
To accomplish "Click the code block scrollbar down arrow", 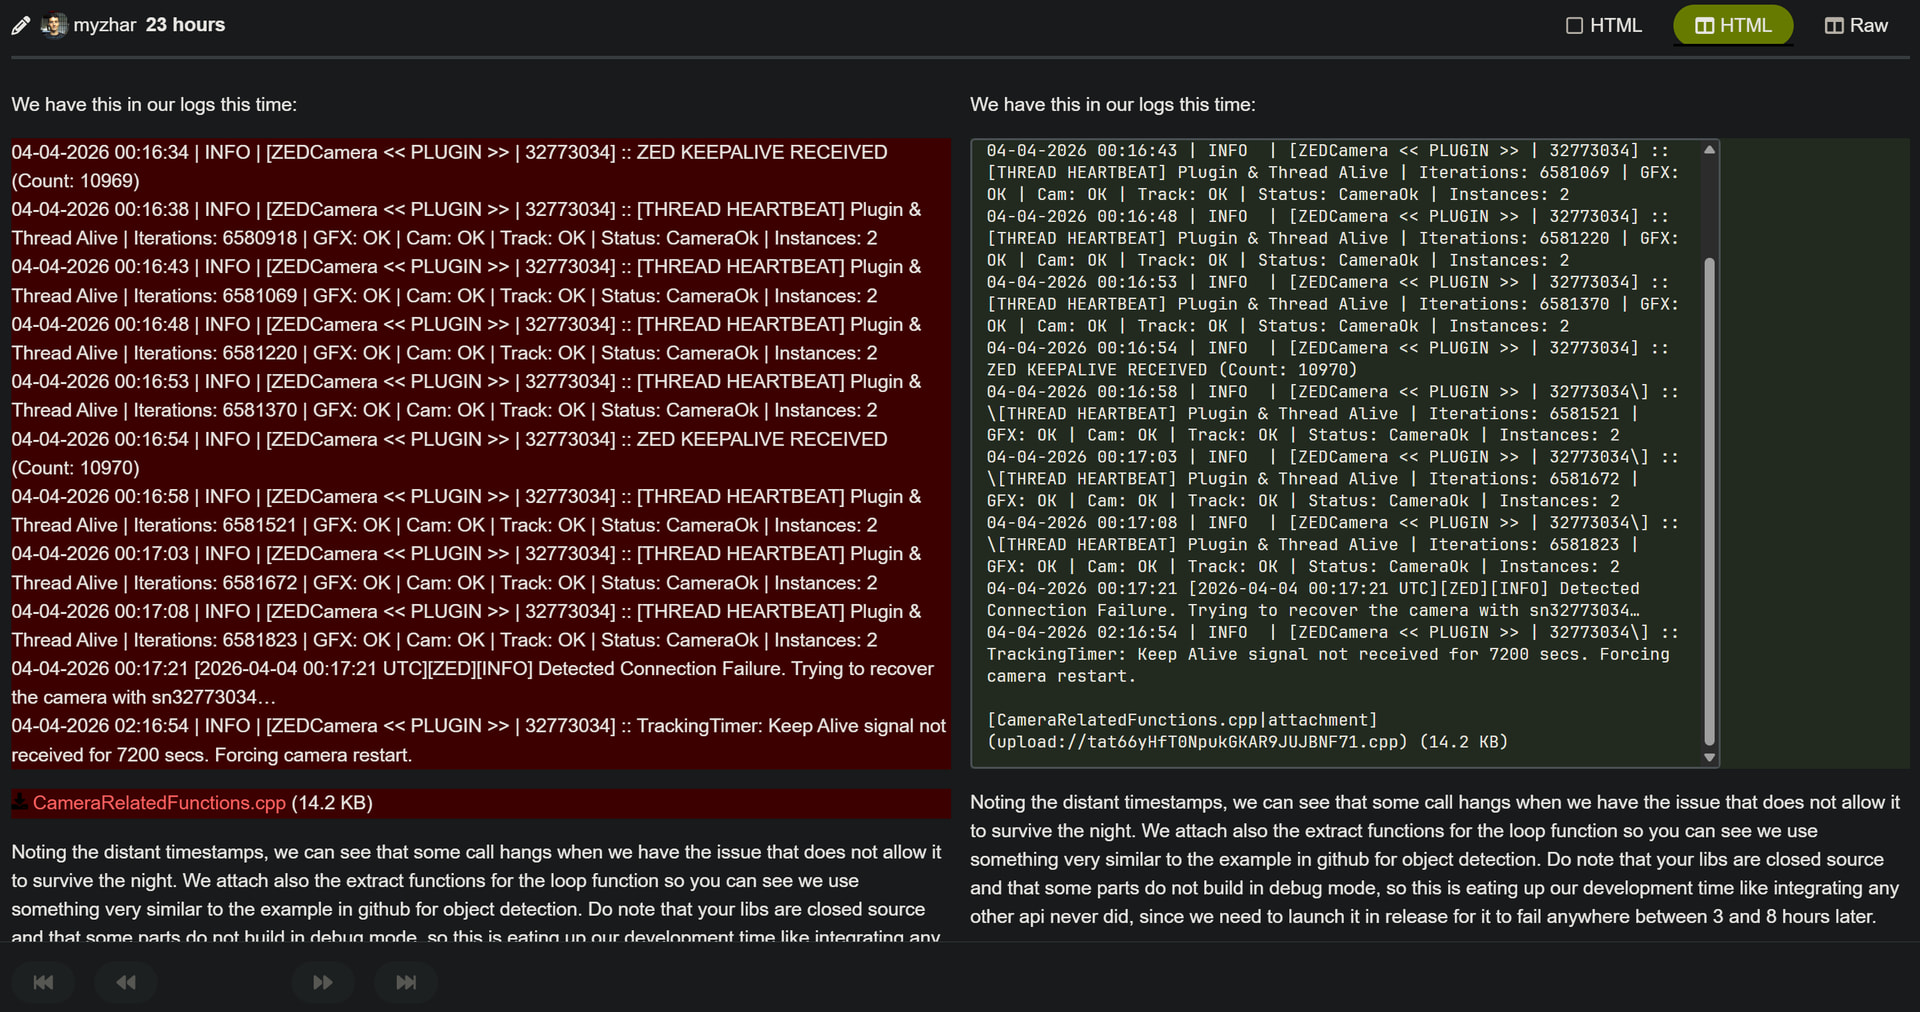I will [1709, 757].
